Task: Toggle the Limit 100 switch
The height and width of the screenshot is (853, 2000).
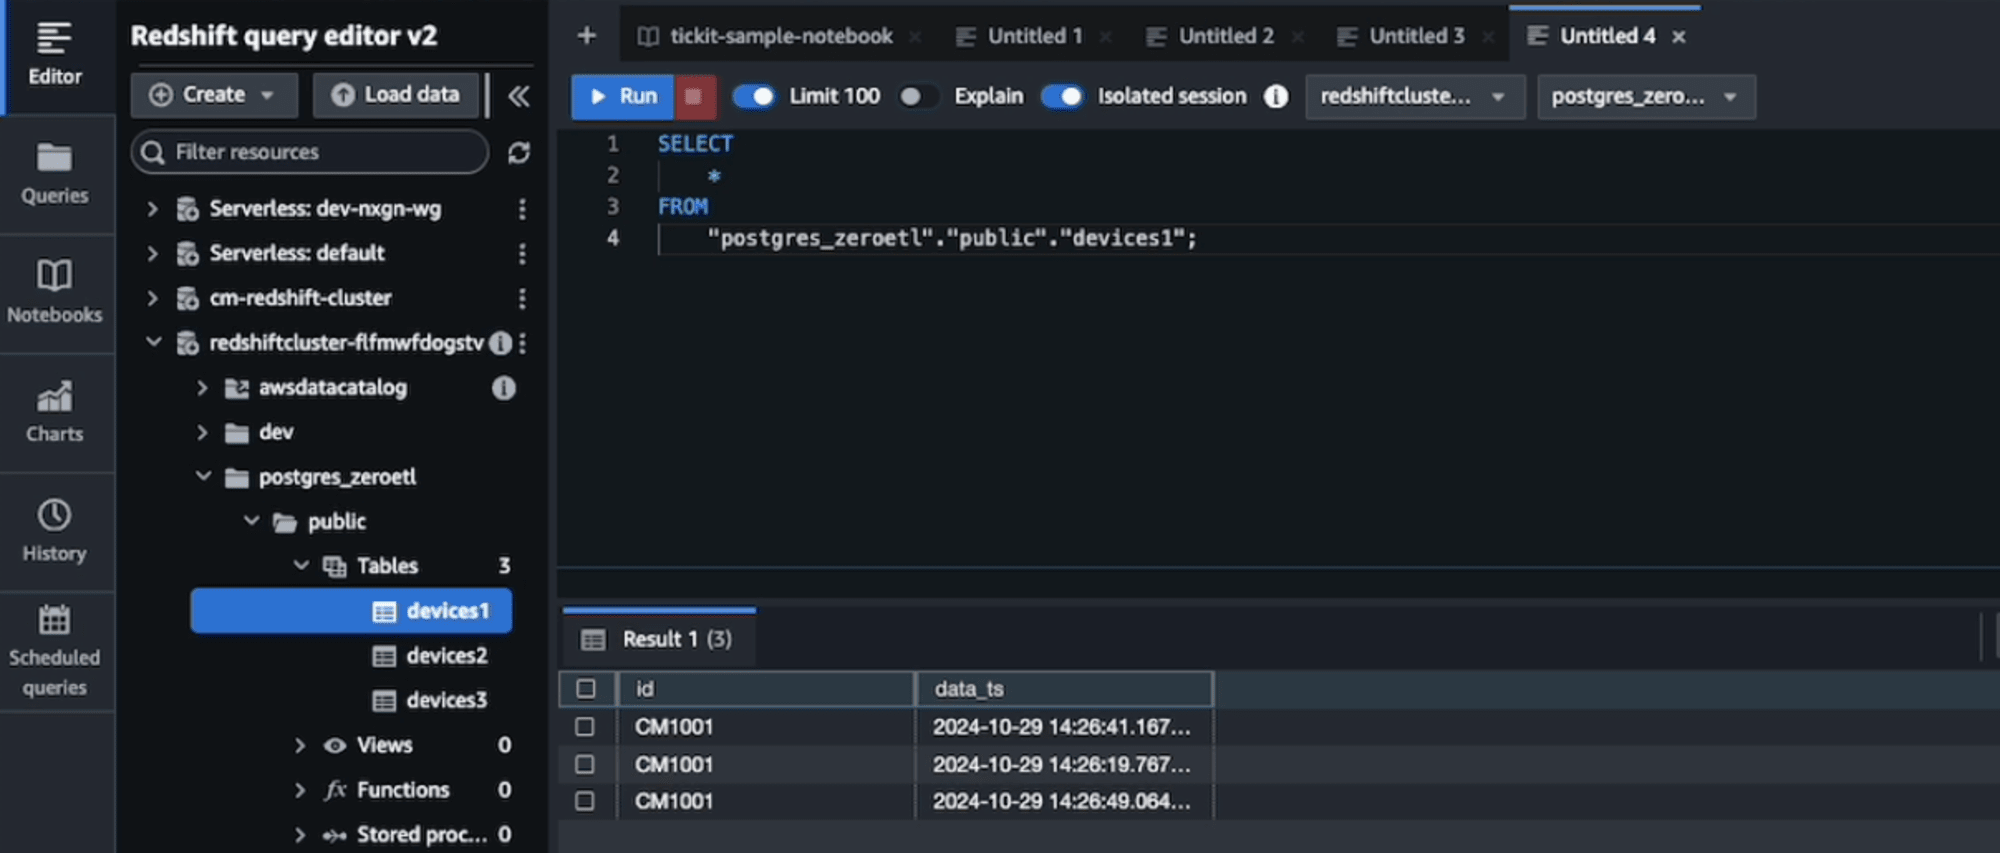Action: point(754,96)
